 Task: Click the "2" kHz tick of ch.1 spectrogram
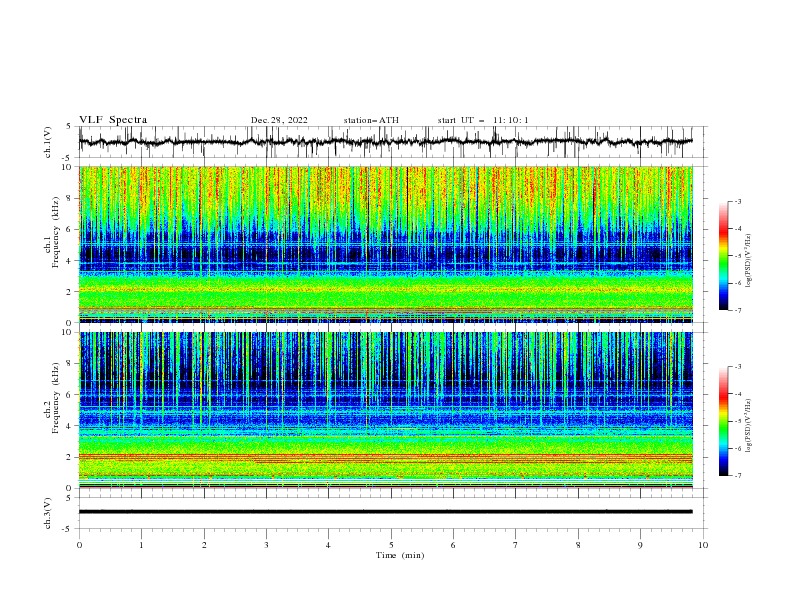70,292
